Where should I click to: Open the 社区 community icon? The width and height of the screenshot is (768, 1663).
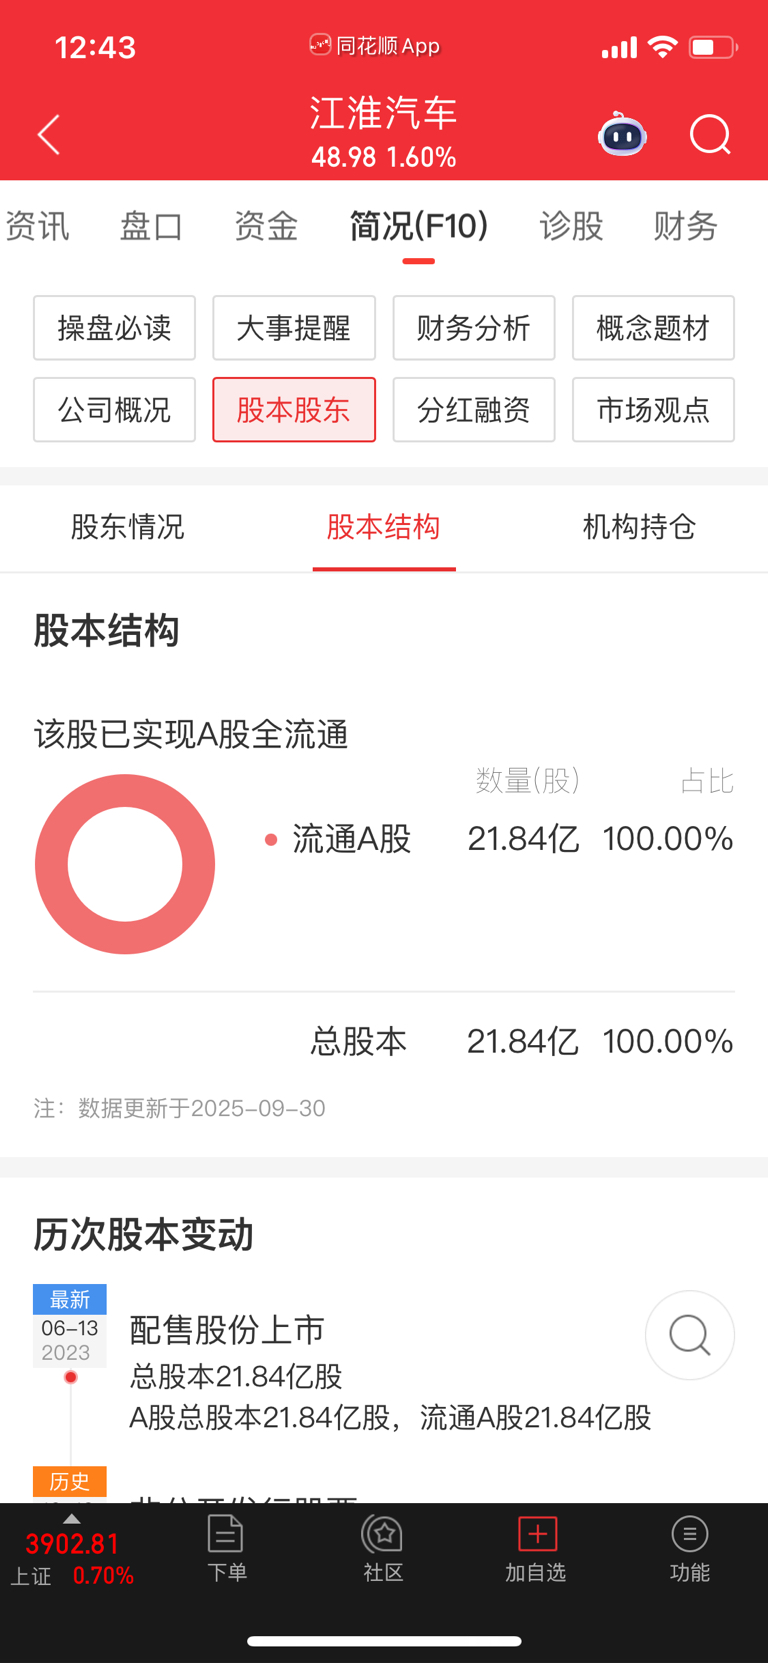[x=383, y=1546]
